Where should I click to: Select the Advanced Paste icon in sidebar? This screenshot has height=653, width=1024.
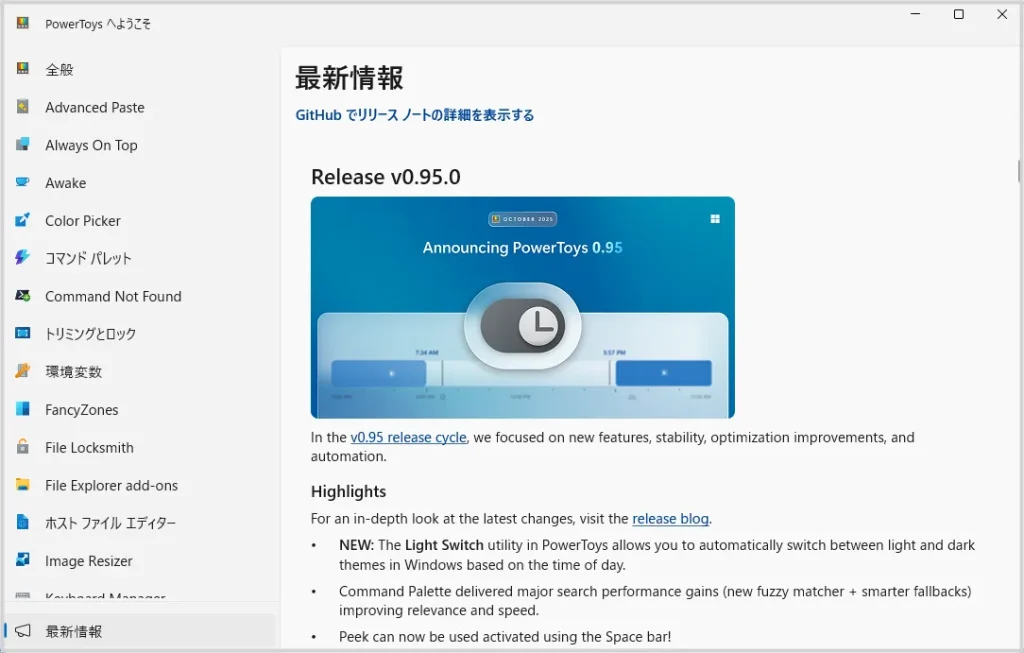23,107
